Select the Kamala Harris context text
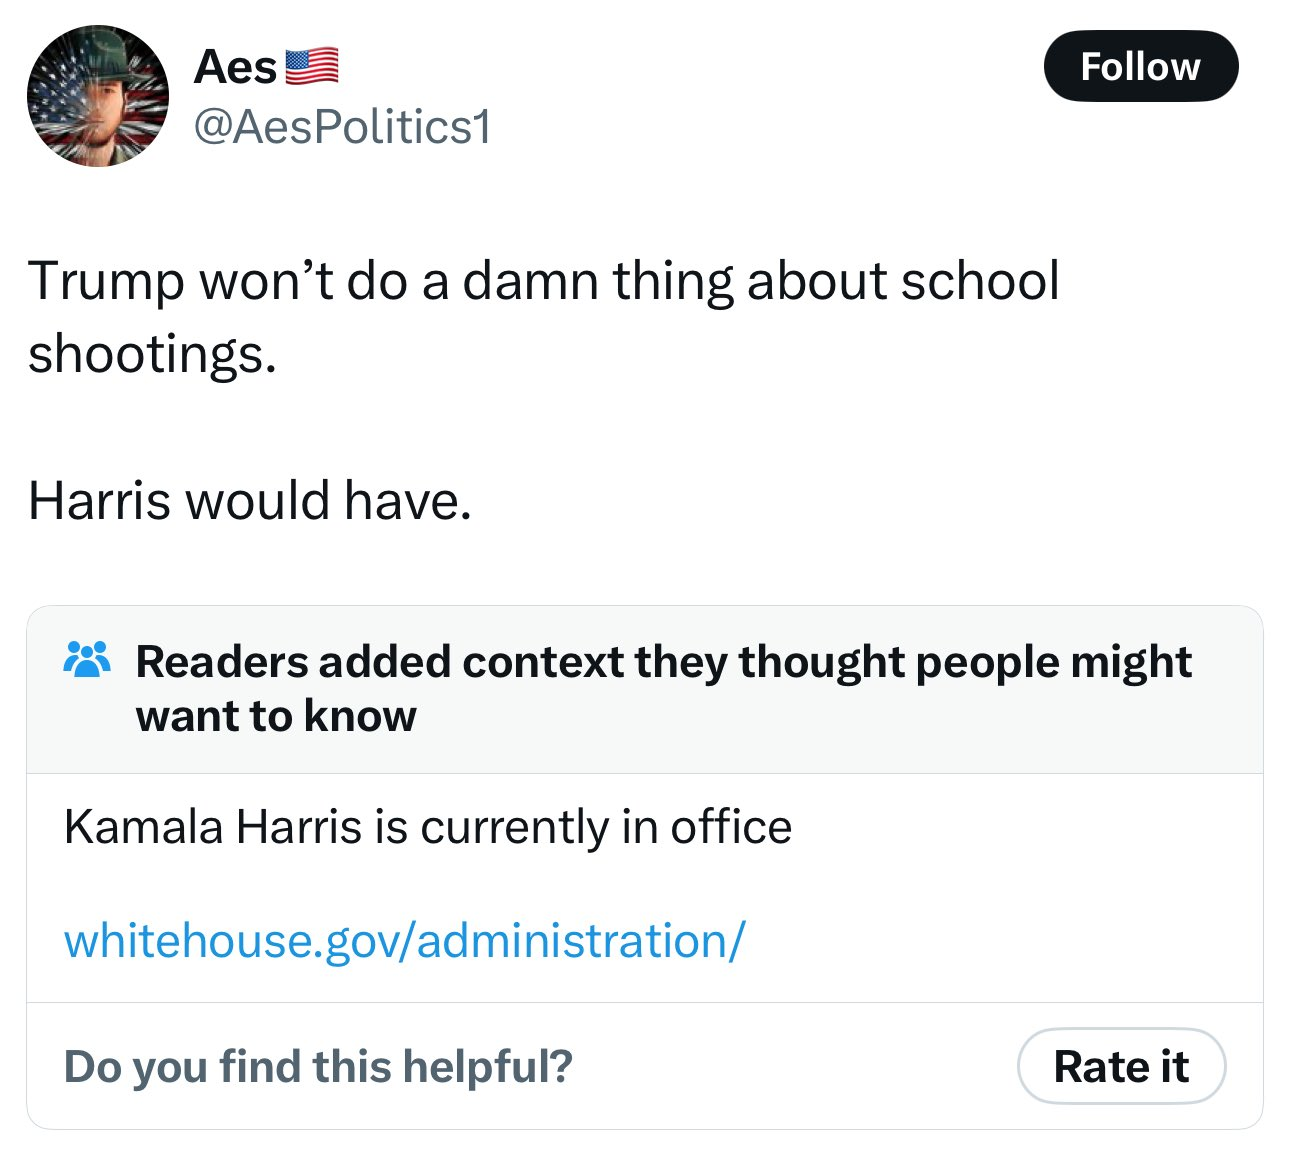 [x=427, y=825]
